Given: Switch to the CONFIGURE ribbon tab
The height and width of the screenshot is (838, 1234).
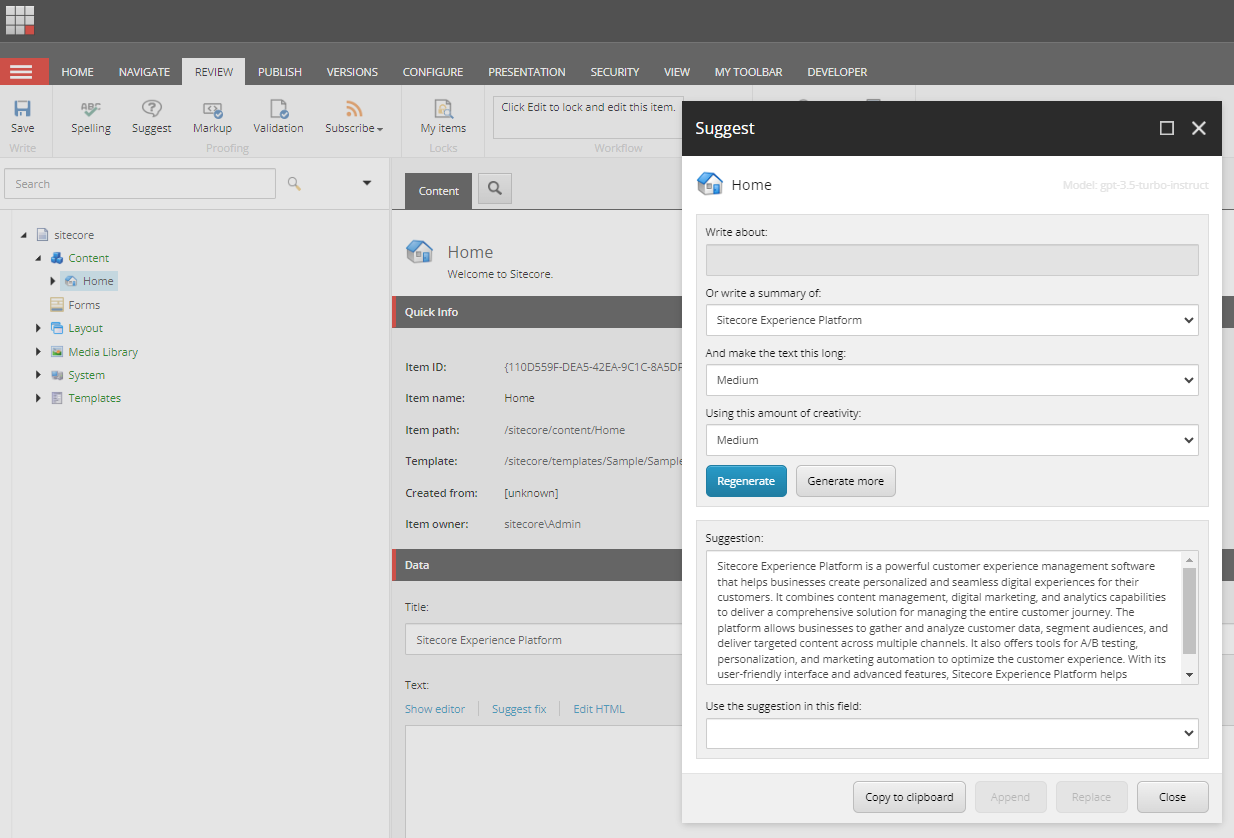Looking at the screenshot, I should (433, 72).
